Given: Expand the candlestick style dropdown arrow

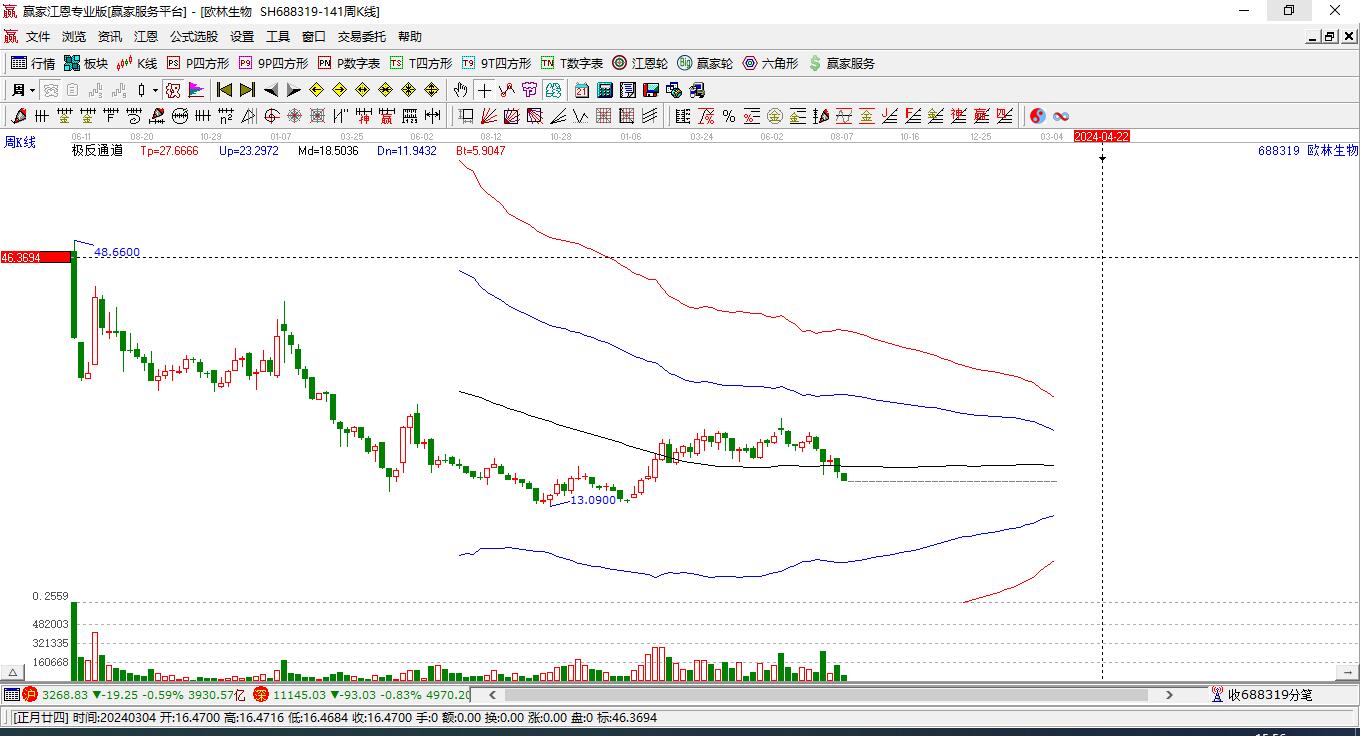Looking at the screenshot, I should coord(155,90).
